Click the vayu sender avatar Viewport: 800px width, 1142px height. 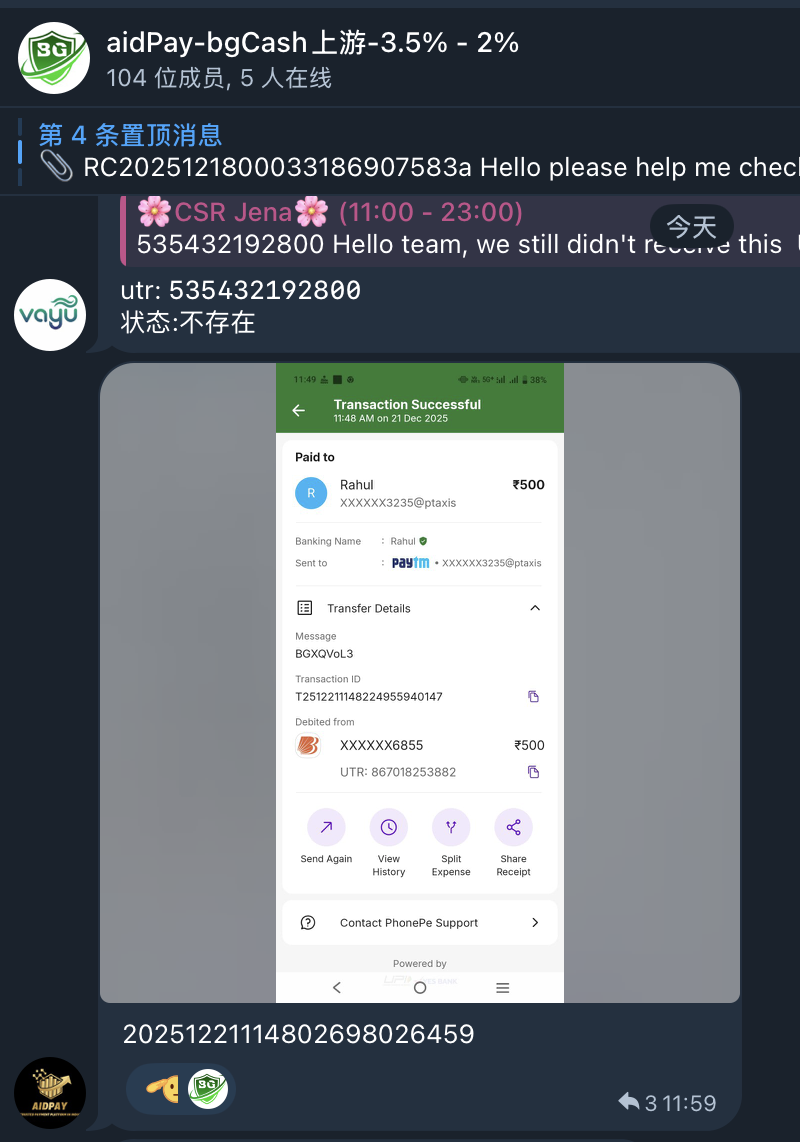point(50,315)
